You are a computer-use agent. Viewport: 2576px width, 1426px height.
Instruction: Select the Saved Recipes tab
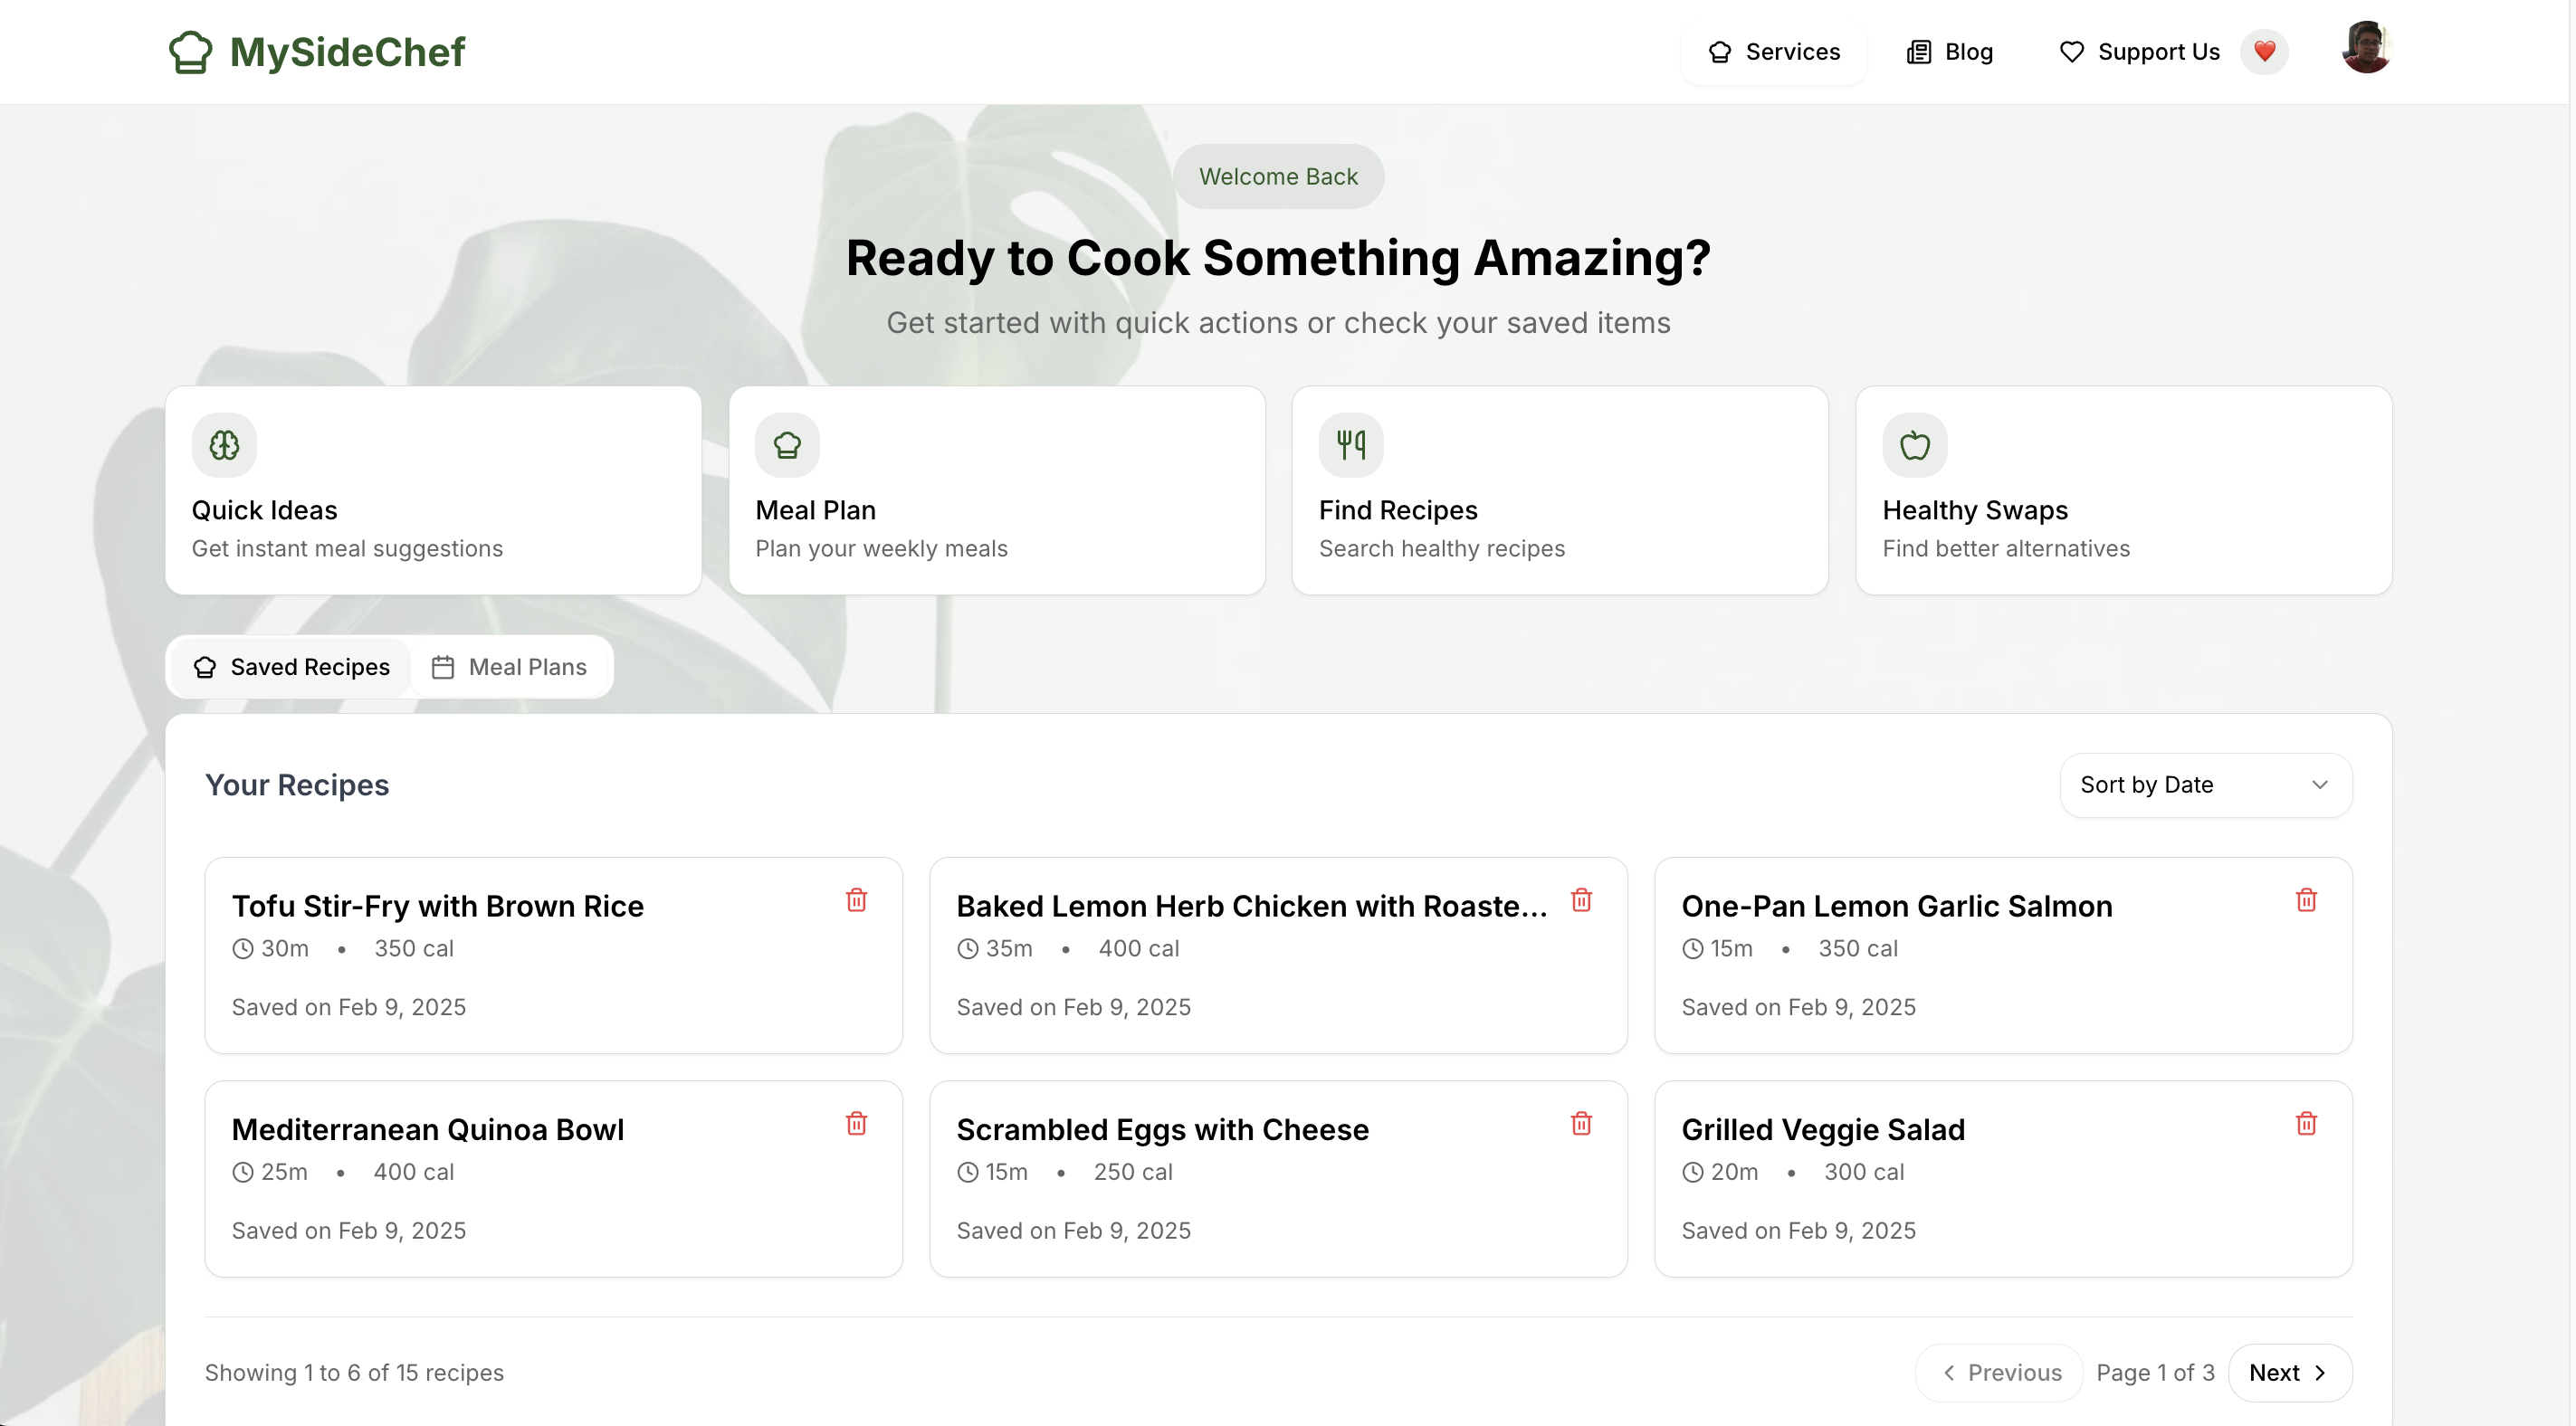tap(291, 667)
